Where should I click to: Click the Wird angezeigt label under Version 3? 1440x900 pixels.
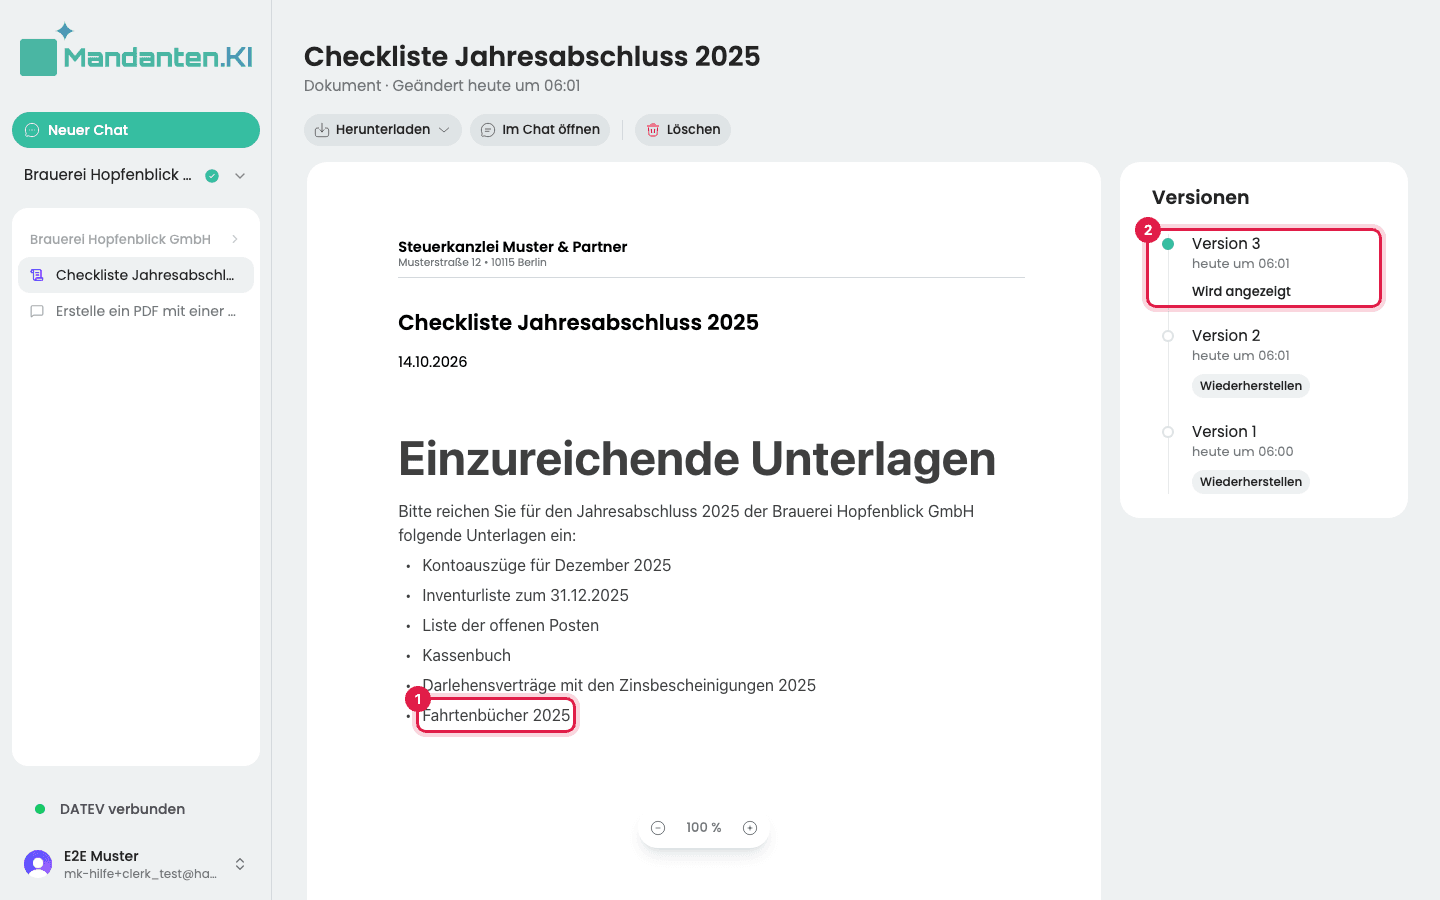pyautogui.click(x=1241, y=292)
